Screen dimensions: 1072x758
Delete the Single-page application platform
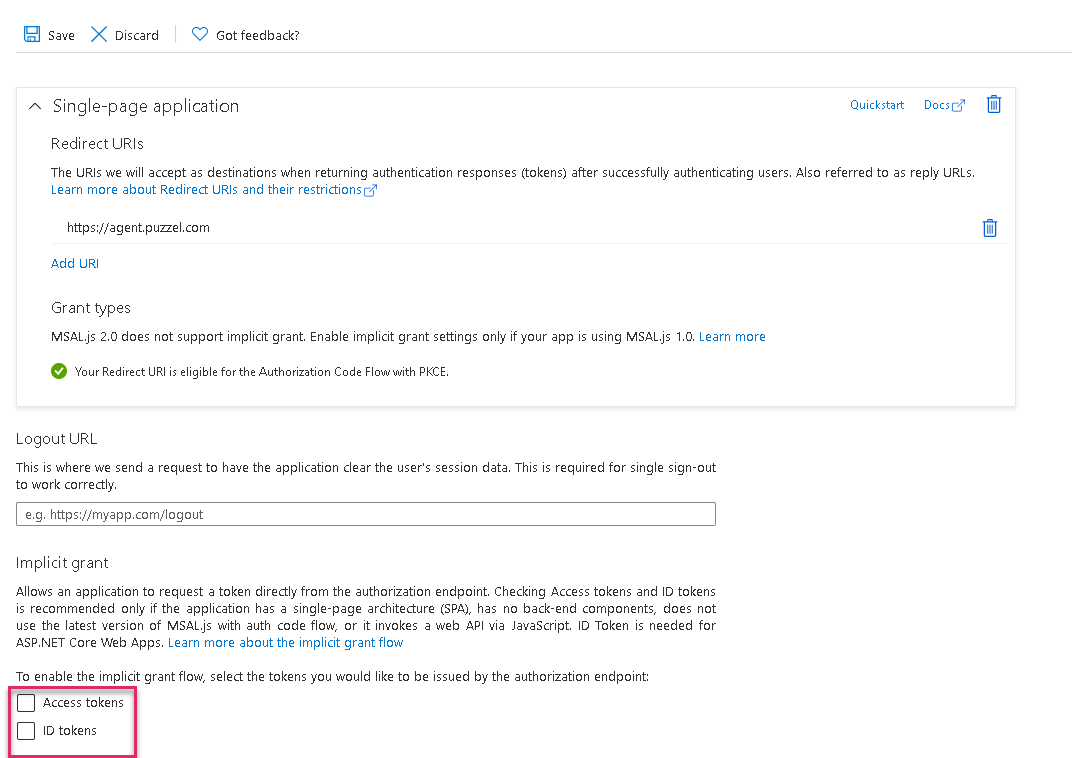[x=994, y=104]
